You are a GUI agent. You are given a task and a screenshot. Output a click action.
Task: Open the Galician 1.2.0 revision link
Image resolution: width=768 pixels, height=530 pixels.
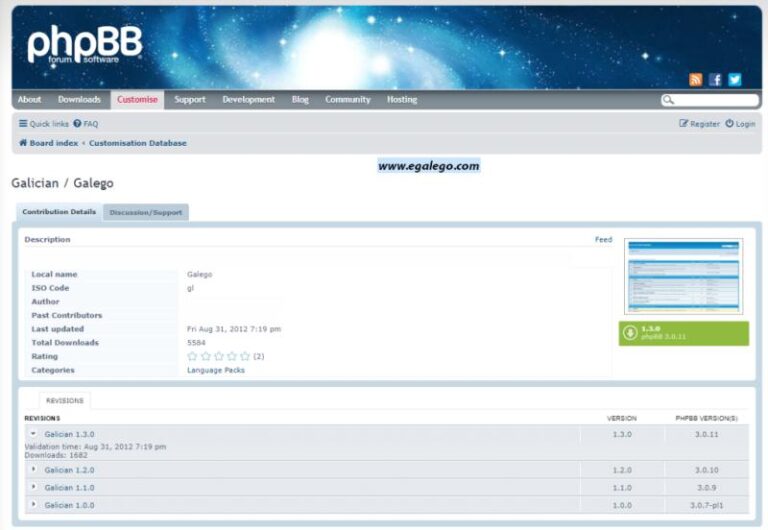[x=70, y=470]
